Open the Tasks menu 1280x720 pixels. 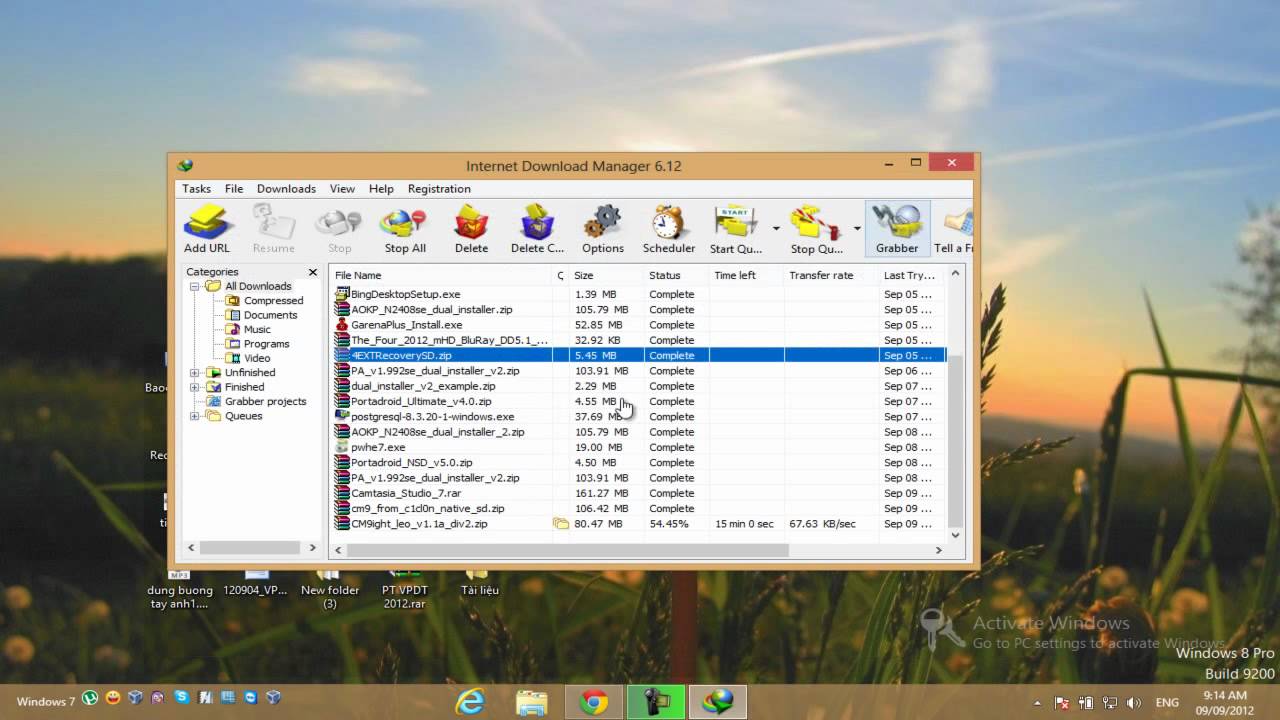point(196,188)
